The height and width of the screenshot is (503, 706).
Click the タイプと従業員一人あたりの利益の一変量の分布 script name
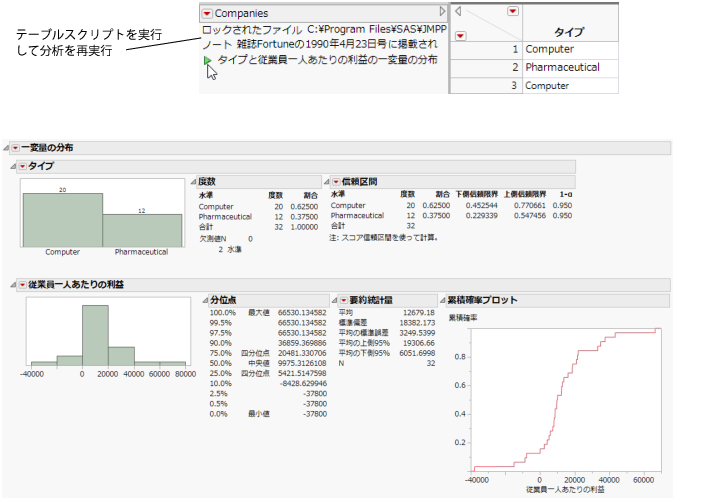327,60
